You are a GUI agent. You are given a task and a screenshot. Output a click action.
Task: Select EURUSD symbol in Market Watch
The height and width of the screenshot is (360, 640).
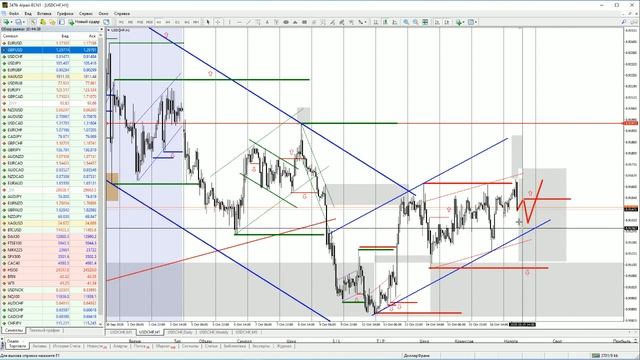tap(15, 43)
